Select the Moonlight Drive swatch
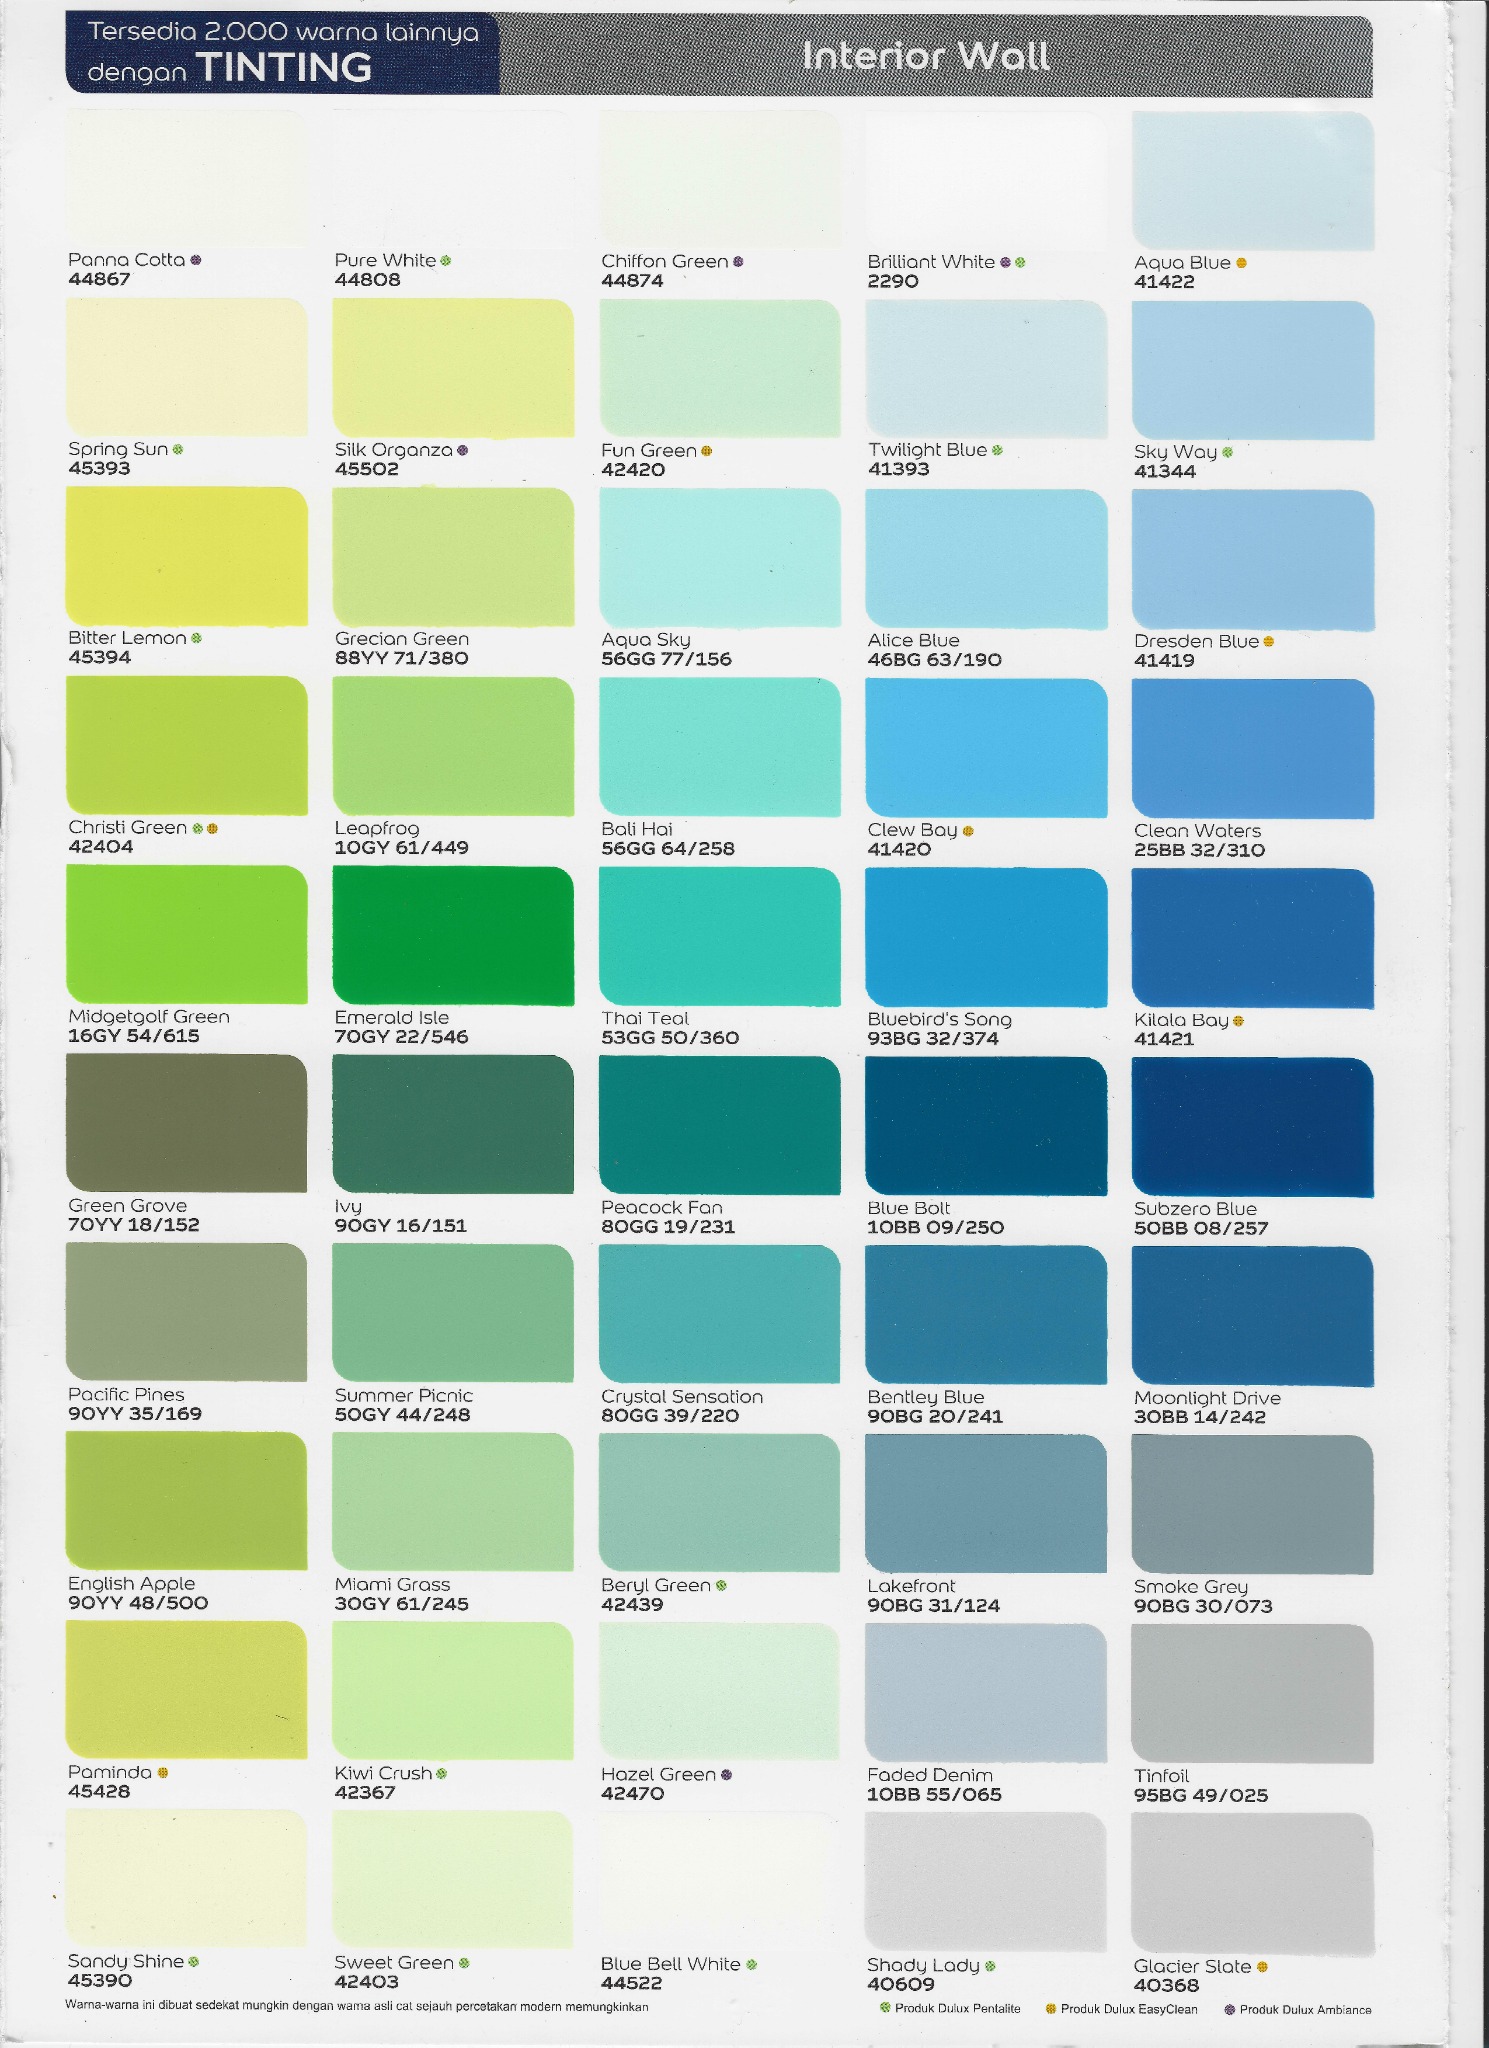The width and height of the screenshot is (1489, 2048). pos(1253,1315)
